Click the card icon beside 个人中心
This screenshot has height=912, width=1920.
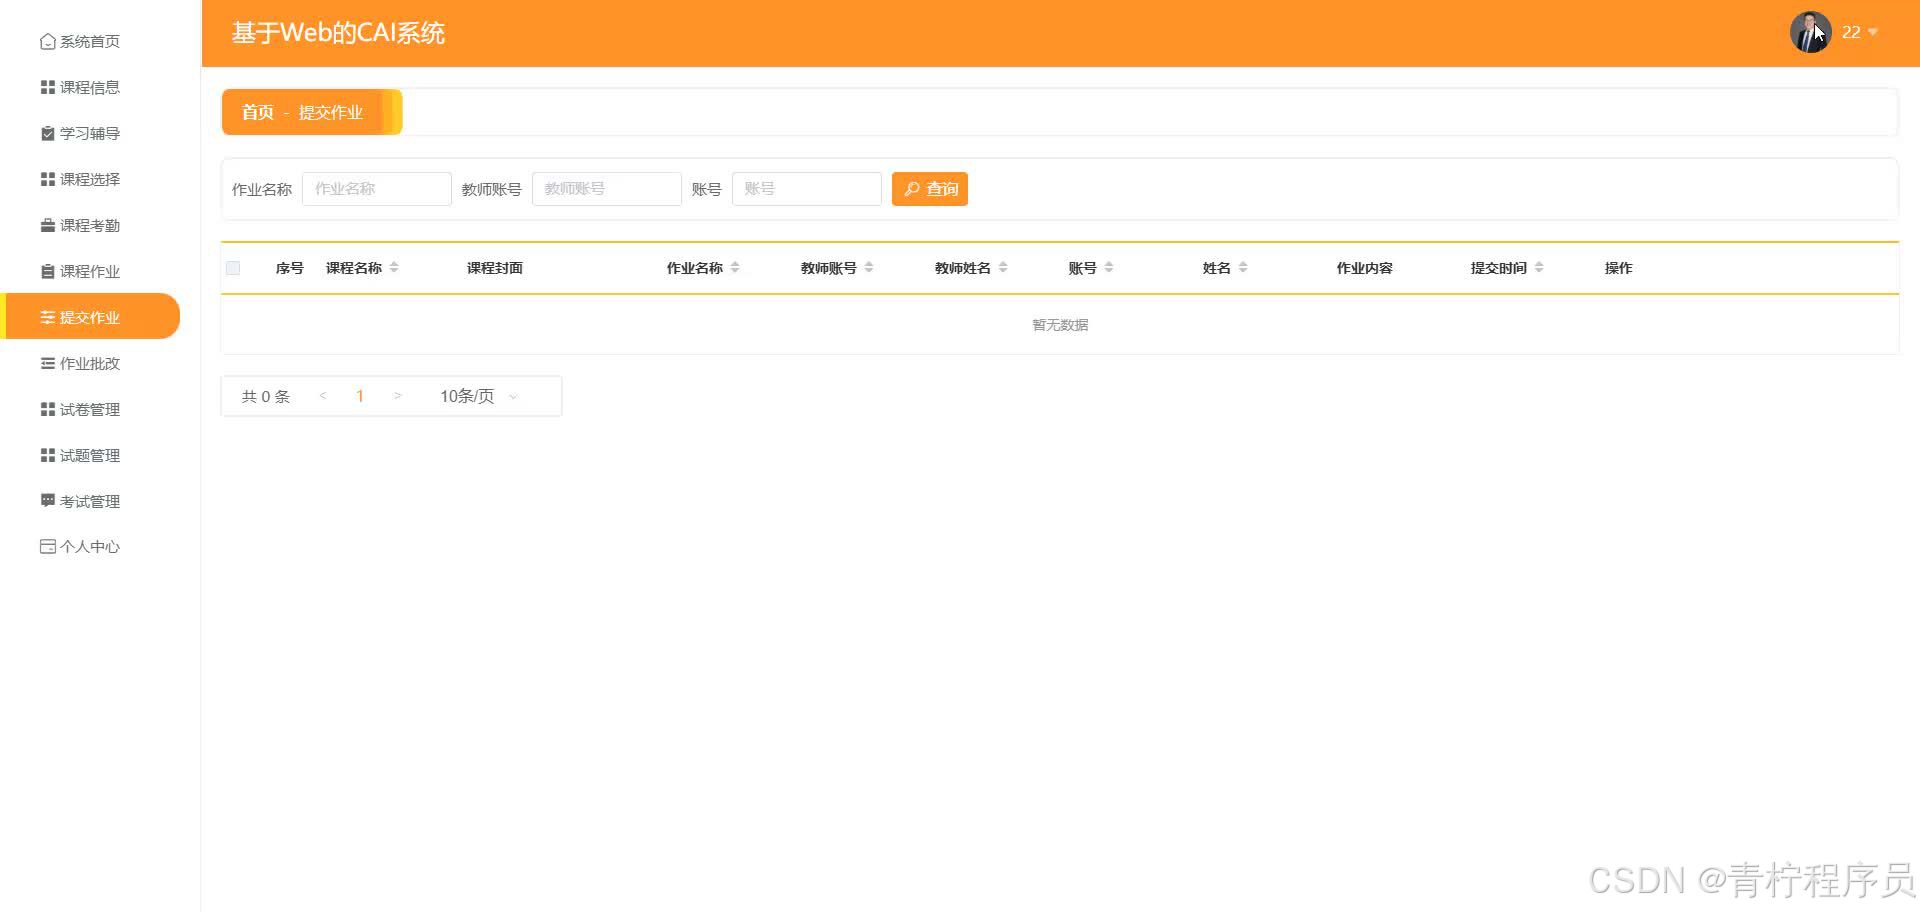click(x=47, y=546)
